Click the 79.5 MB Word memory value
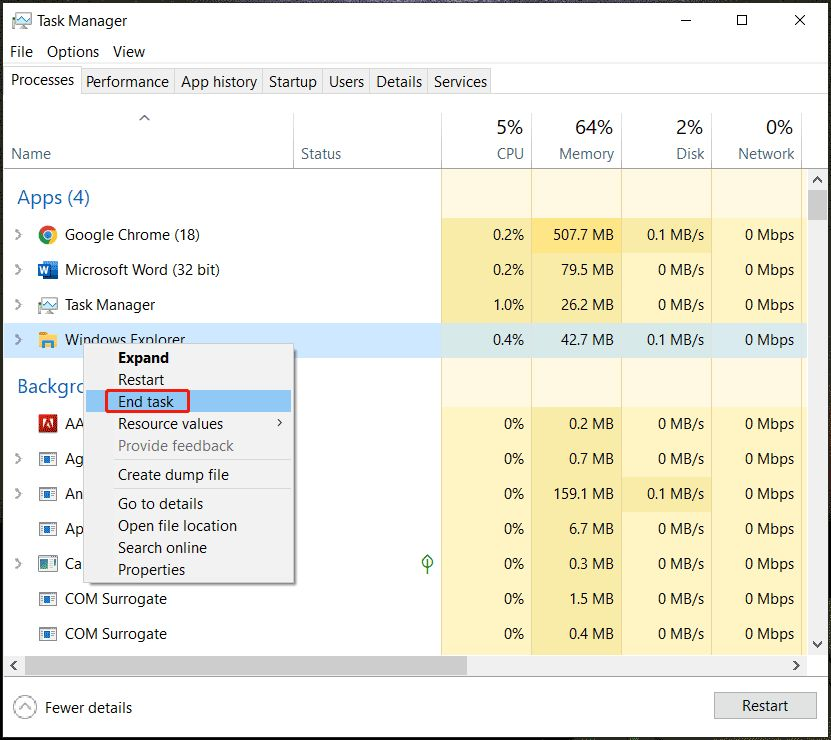Viewport: 831px width, 740px height. pyautogui.click(x=587, y=270)
